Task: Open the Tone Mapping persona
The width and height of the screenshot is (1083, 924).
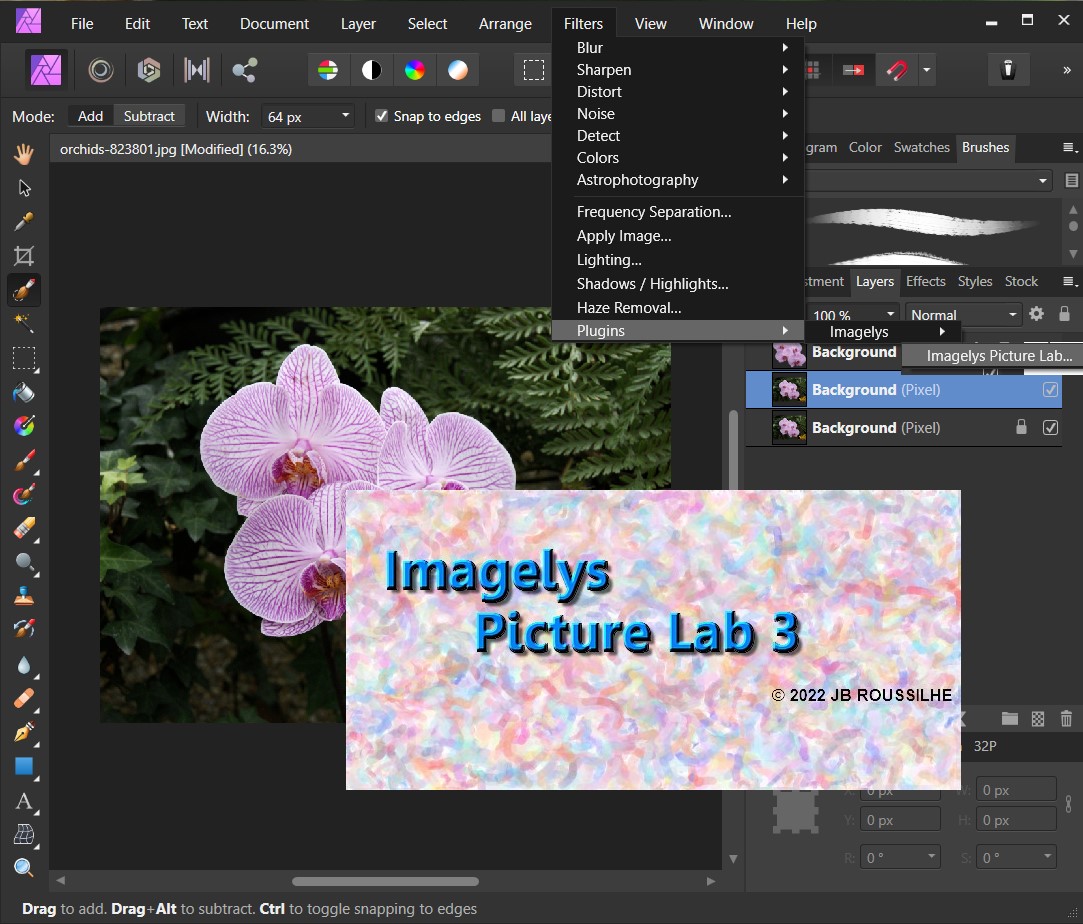Action: [x=196, y=70]
